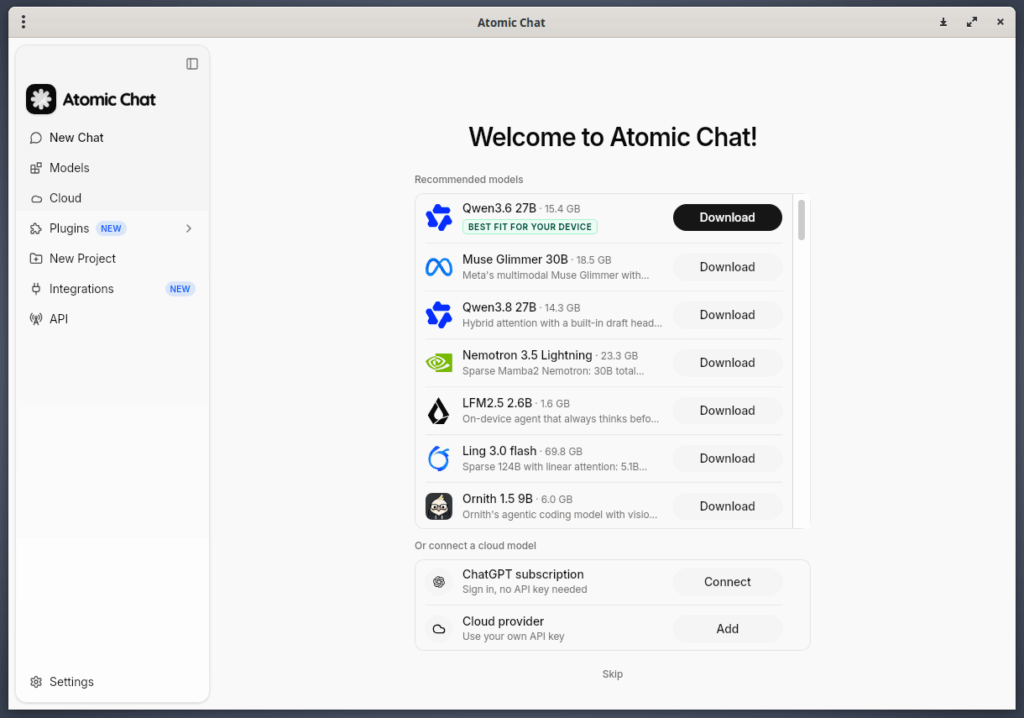Expand the Plugins submenu chevron
The height and width of the screenshot is (718, 1024).
189,229
